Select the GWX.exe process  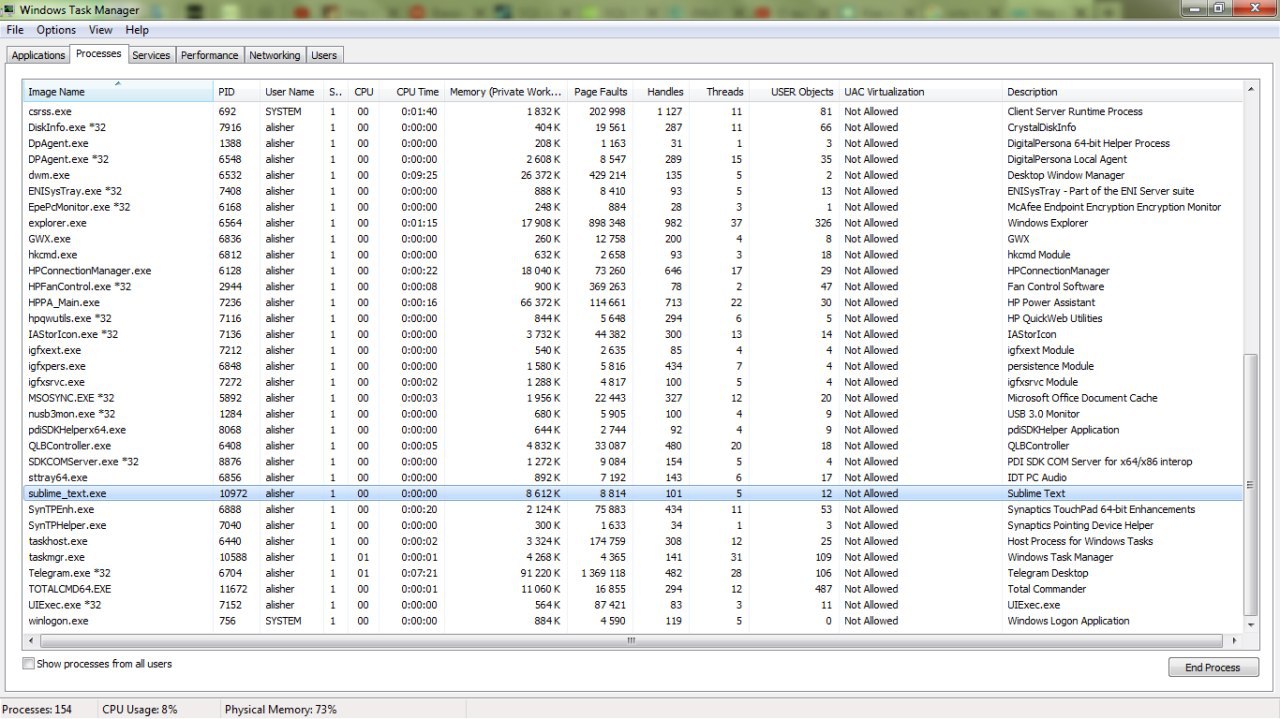pyautogui.click(x=633, y=239)
